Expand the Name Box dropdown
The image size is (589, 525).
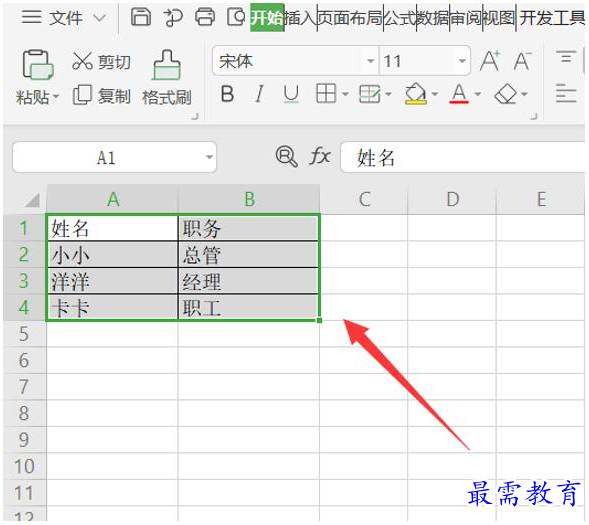[209, 157]
